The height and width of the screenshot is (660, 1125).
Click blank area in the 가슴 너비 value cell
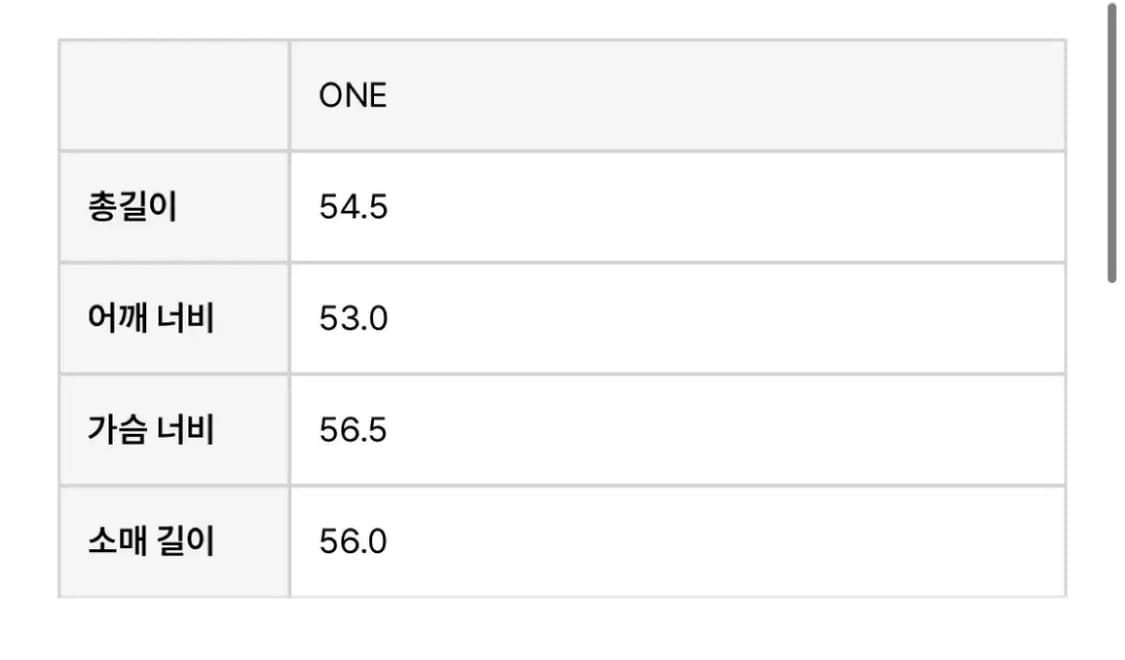pyautogui.click(x=717, y=430)
